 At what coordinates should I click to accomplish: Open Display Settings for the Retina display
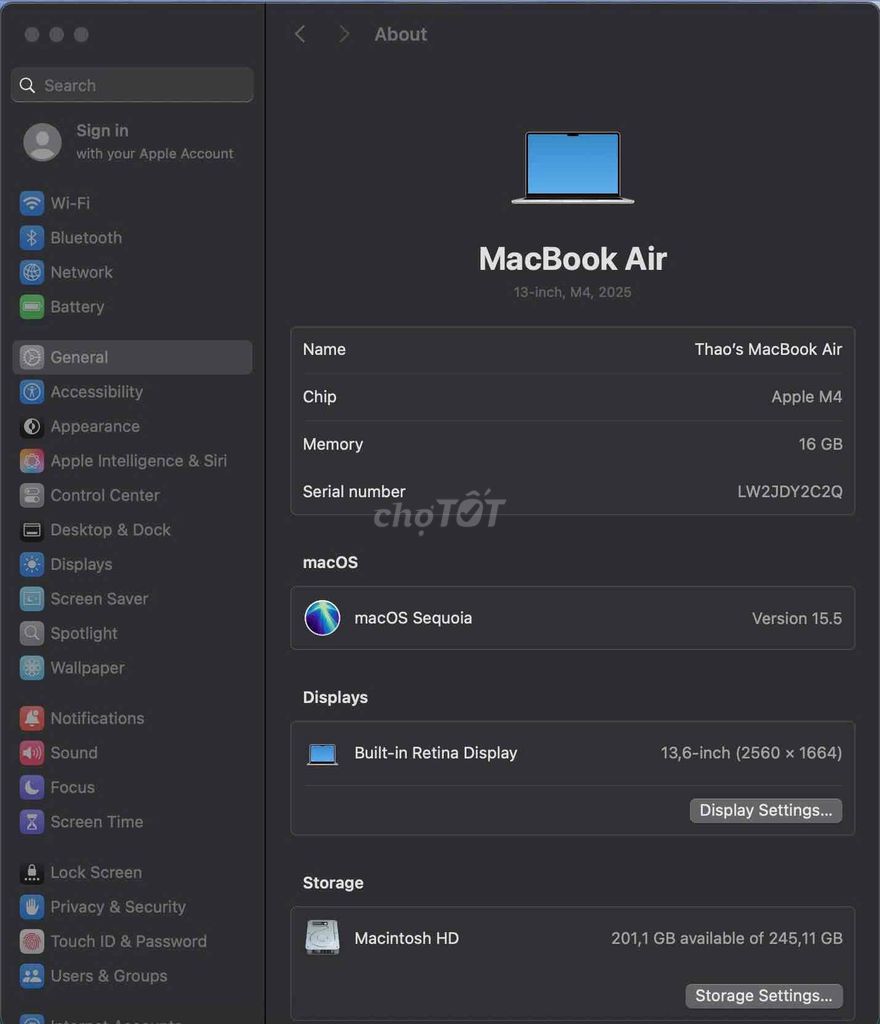coord(766,810)
